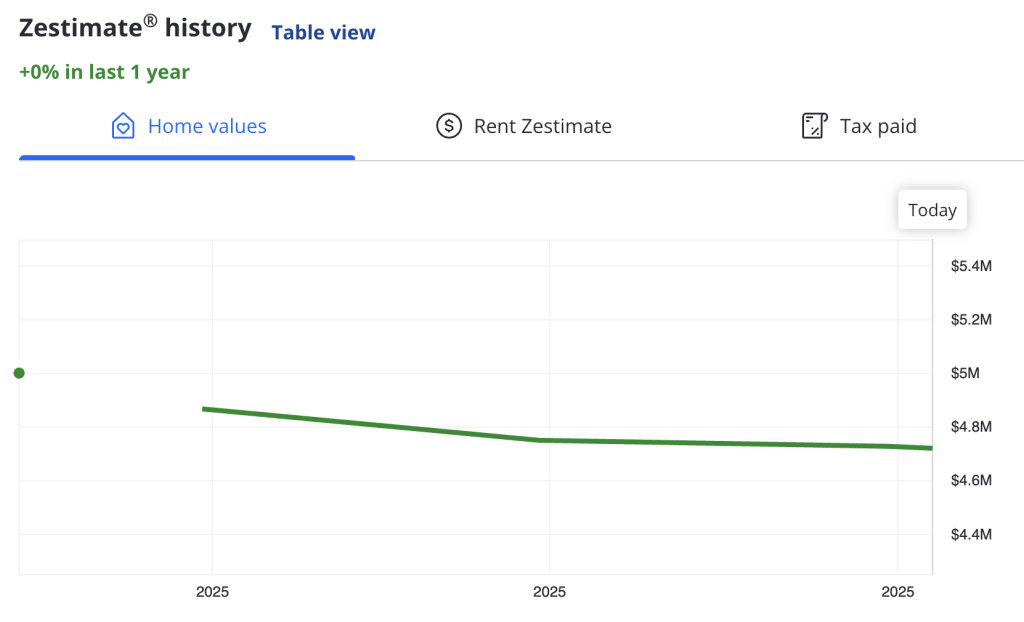Click the dollar-circle icon for Rent Zestimate
The height and width of the screenshot is (622, 1024).
point(449,126)
